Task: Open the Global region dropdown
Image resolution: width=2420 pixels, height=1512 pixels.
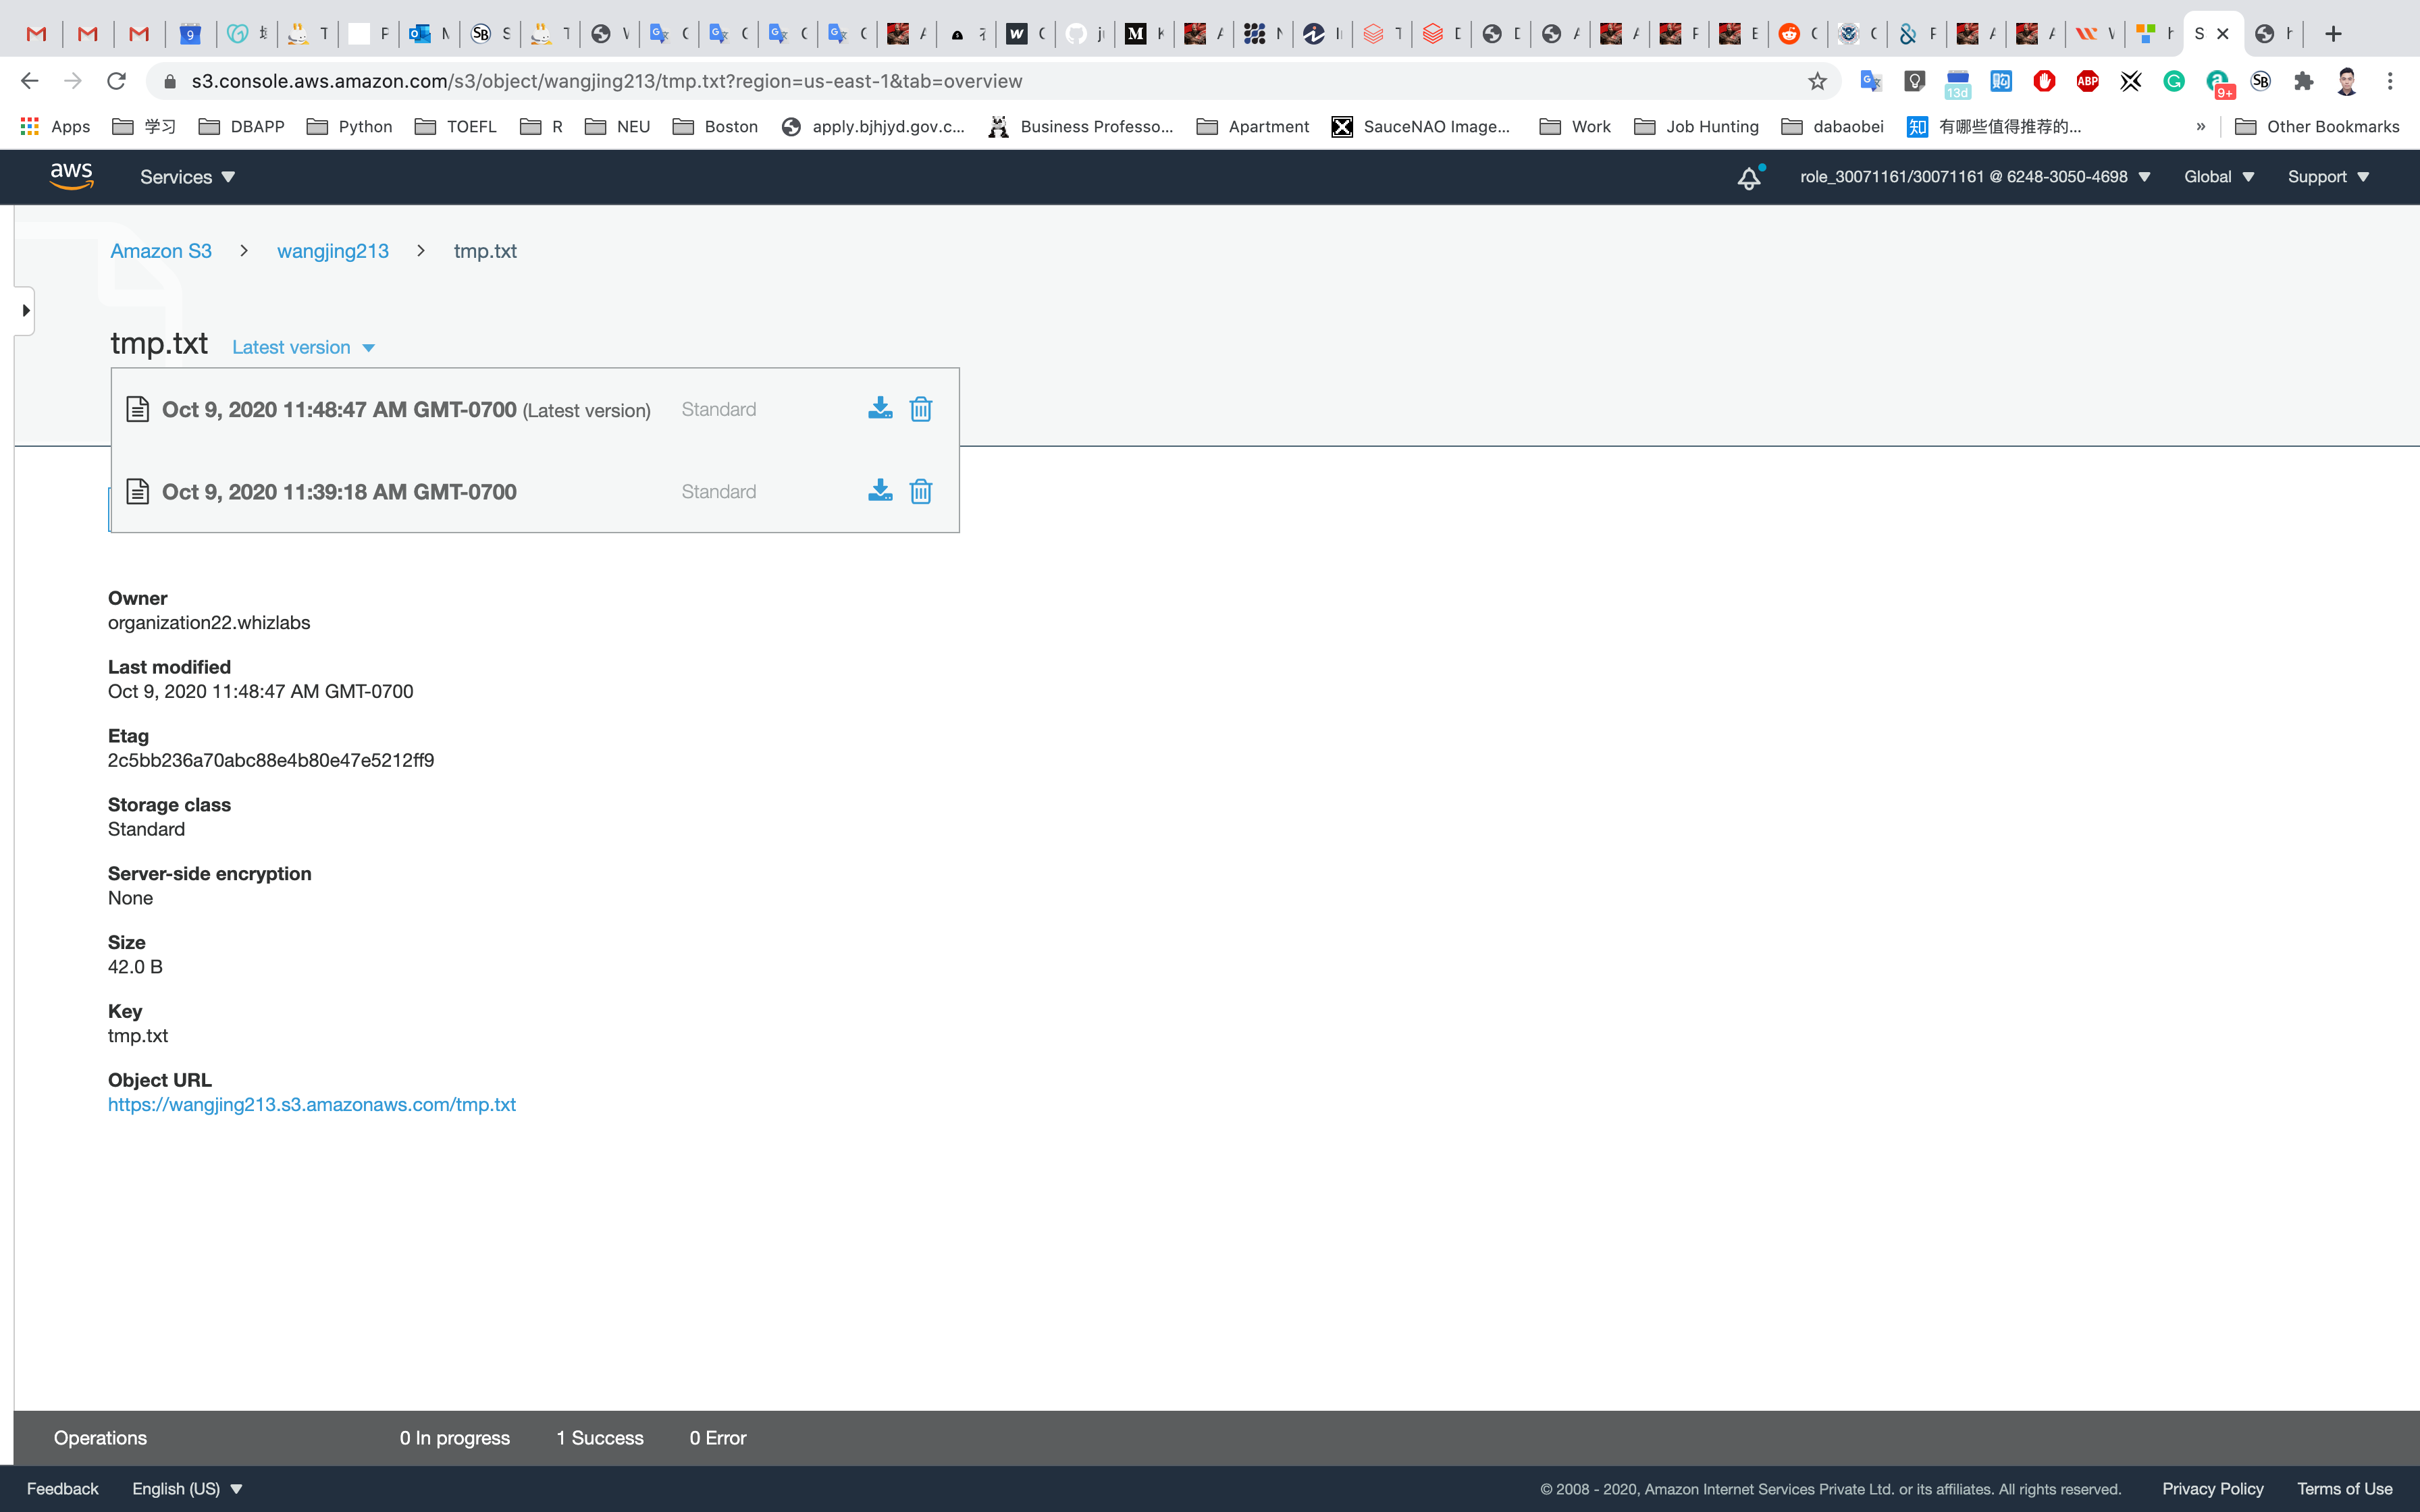Action: tap(2218, 177)
